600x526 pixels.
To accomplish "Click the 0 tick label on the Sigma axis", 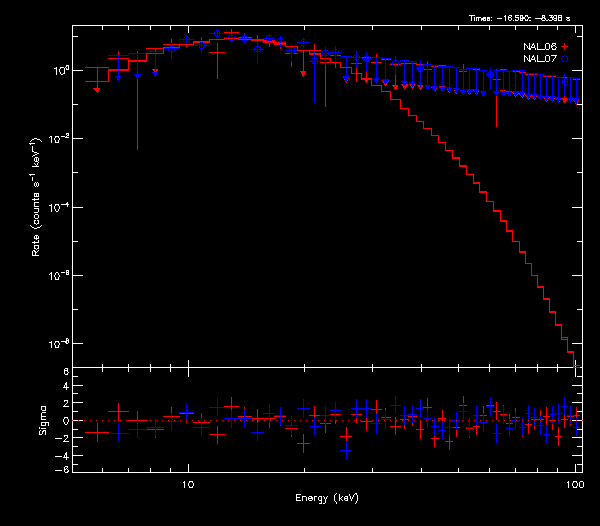I will (65, 421).
